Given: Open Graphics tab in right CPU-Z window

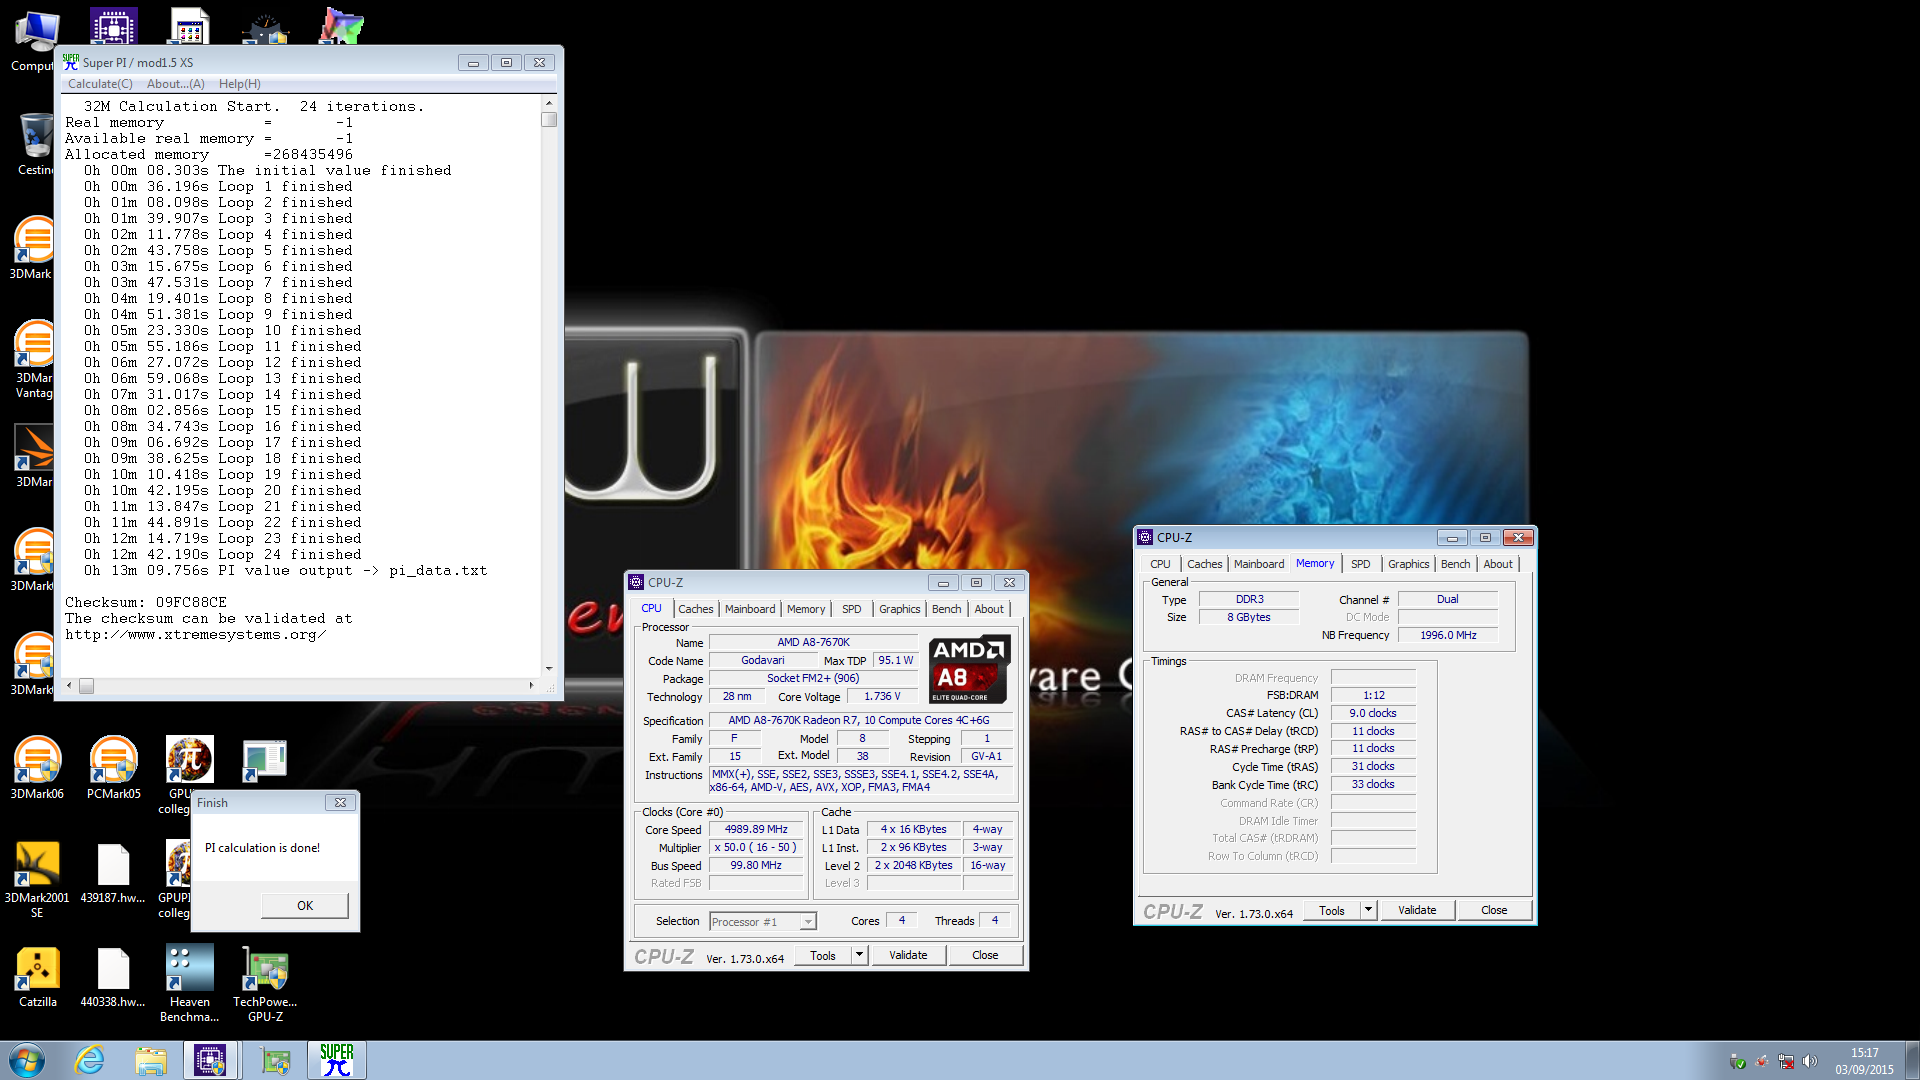Looking at the screenshot, I should [1409, 564].
